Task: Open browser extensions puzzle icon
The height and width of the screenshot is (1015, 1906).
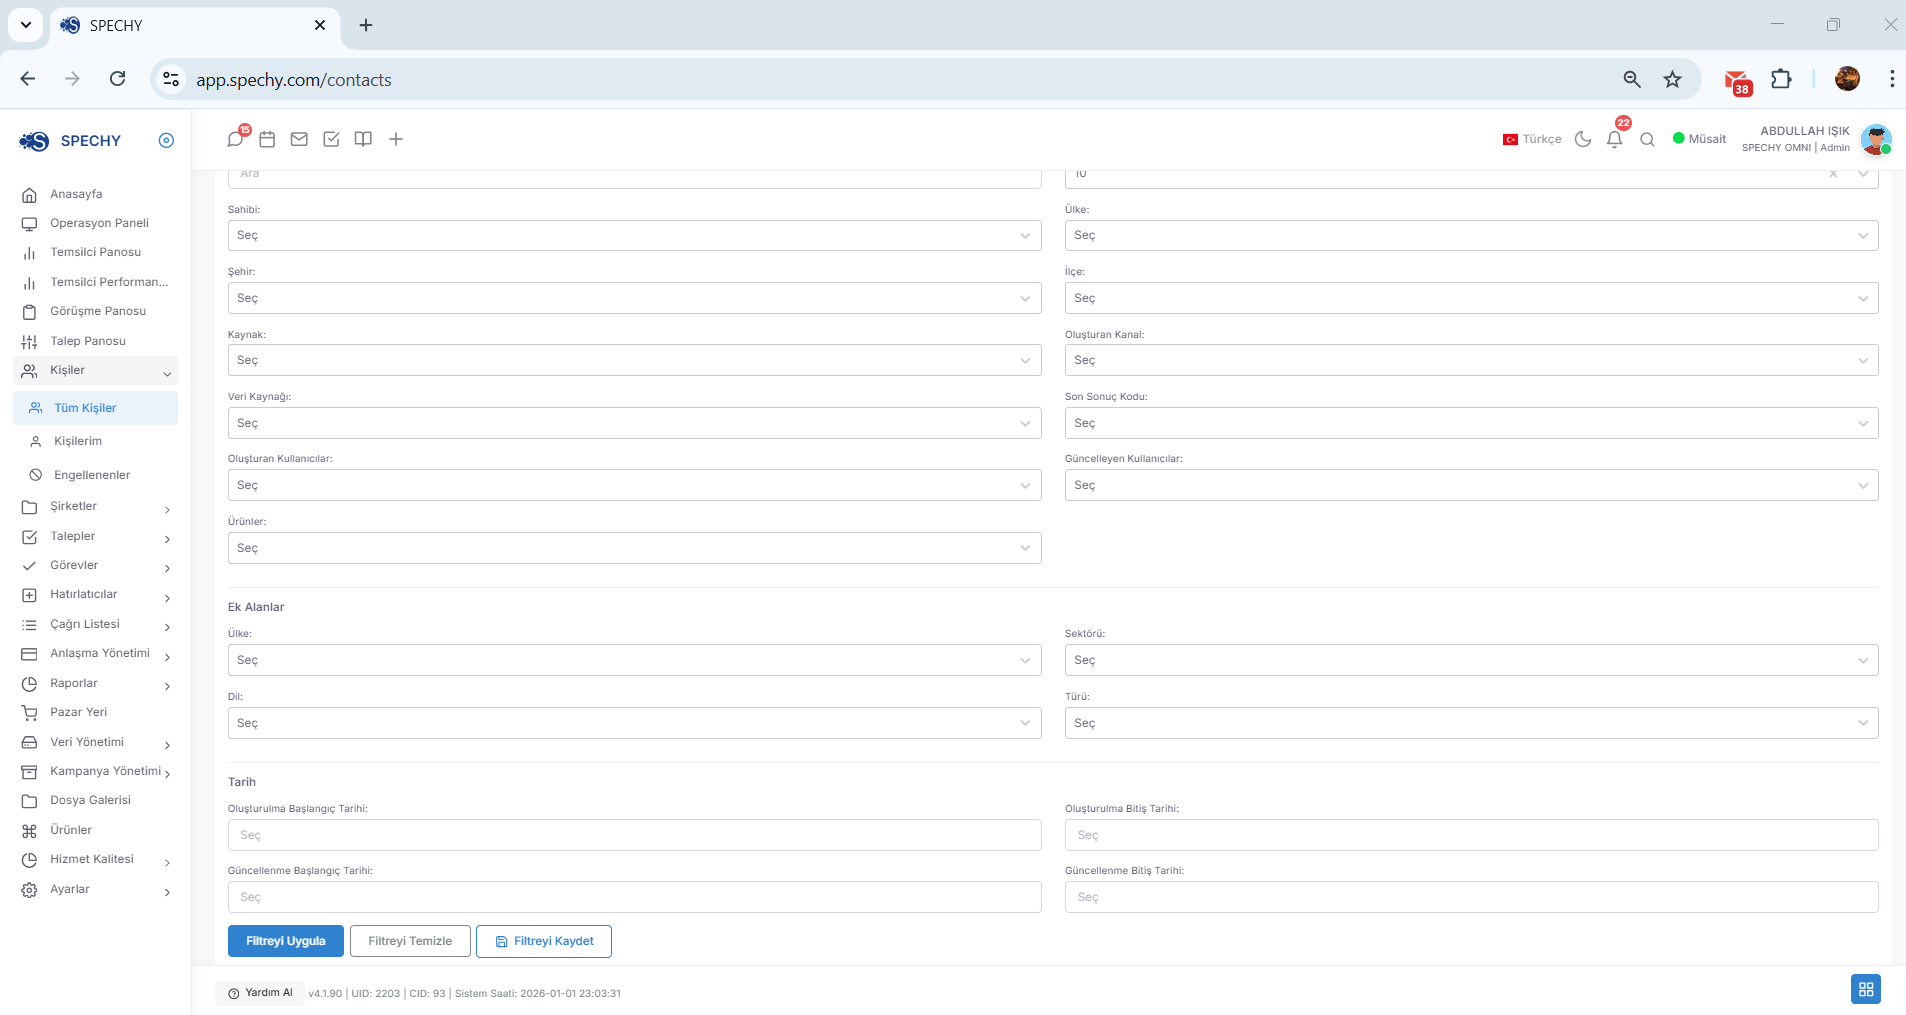Action: pyautogui.click(x=1781, y=79)
